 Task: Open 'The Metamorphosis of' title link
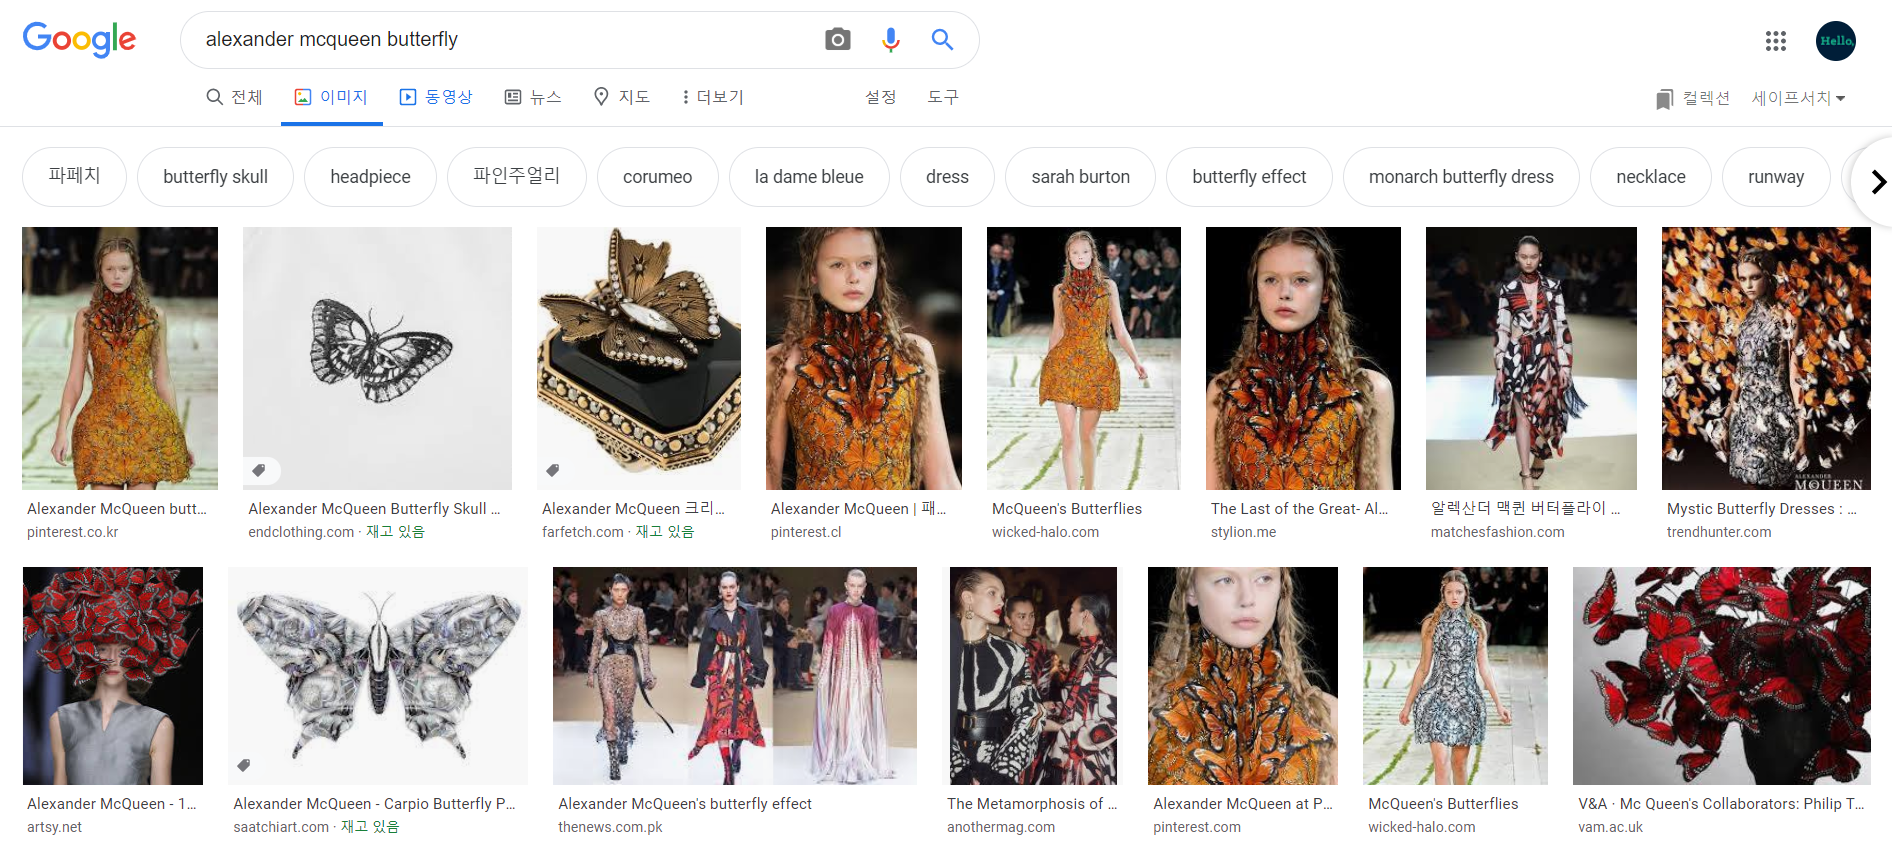click(x=1032, y=804)
